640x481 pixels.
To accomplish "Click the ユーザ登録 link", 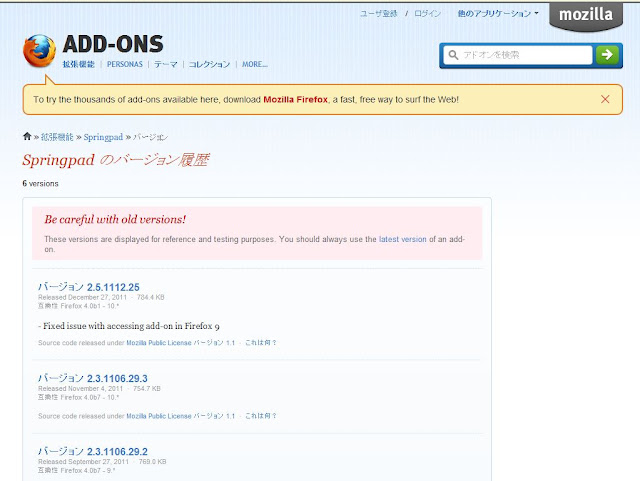I will [x=378, y=13].
